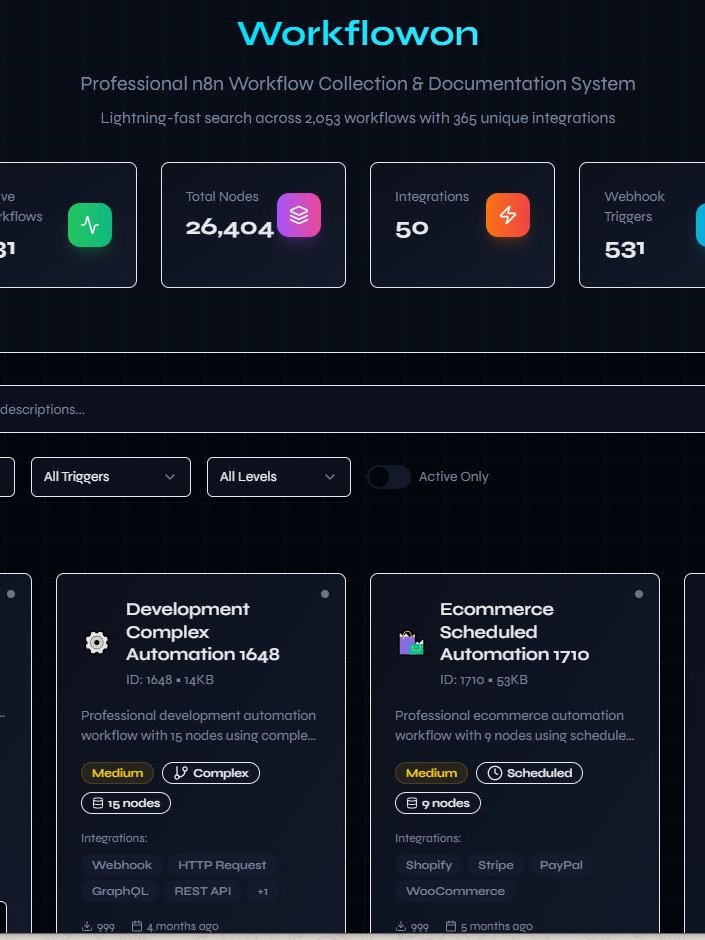Viewport: 705px width, 940px height.
Task: Click the search descriptions input field
Action: 352,409
